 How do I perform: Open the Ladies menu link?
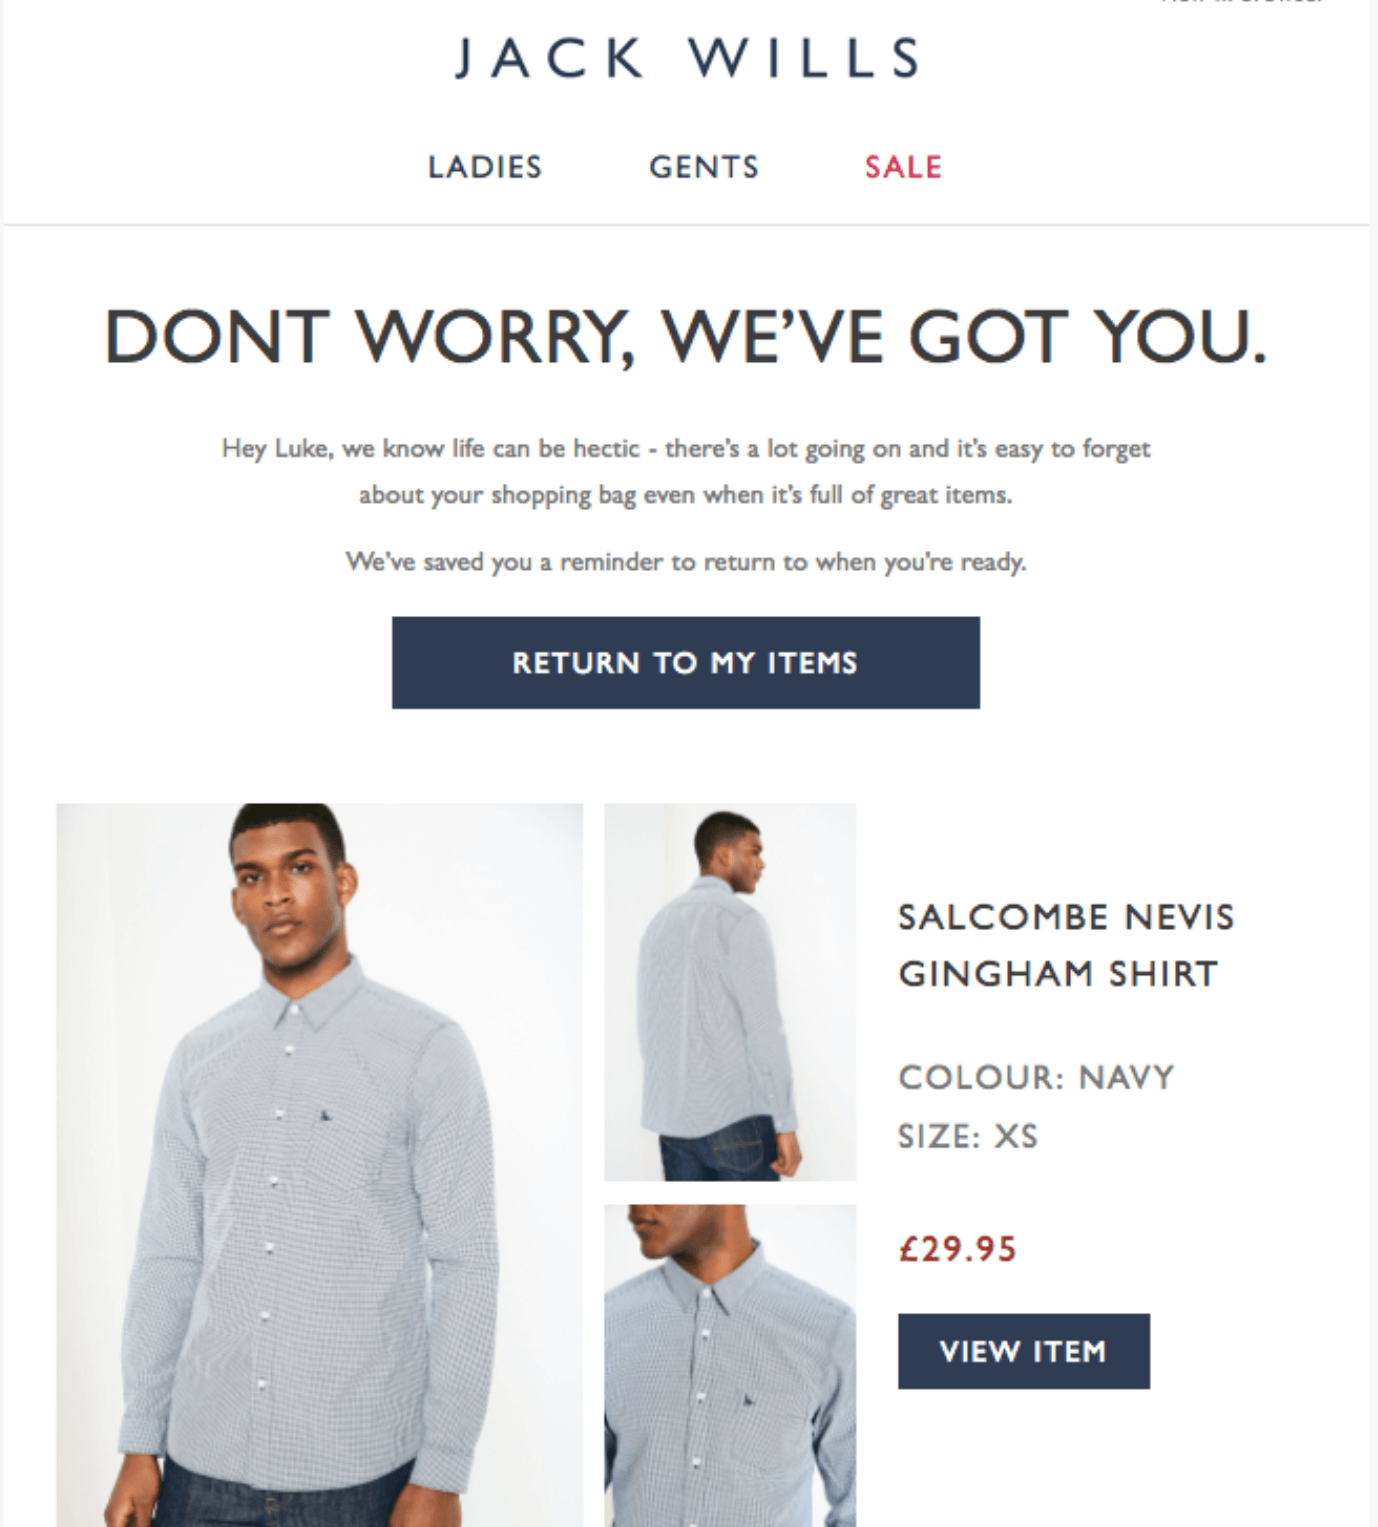485,167
